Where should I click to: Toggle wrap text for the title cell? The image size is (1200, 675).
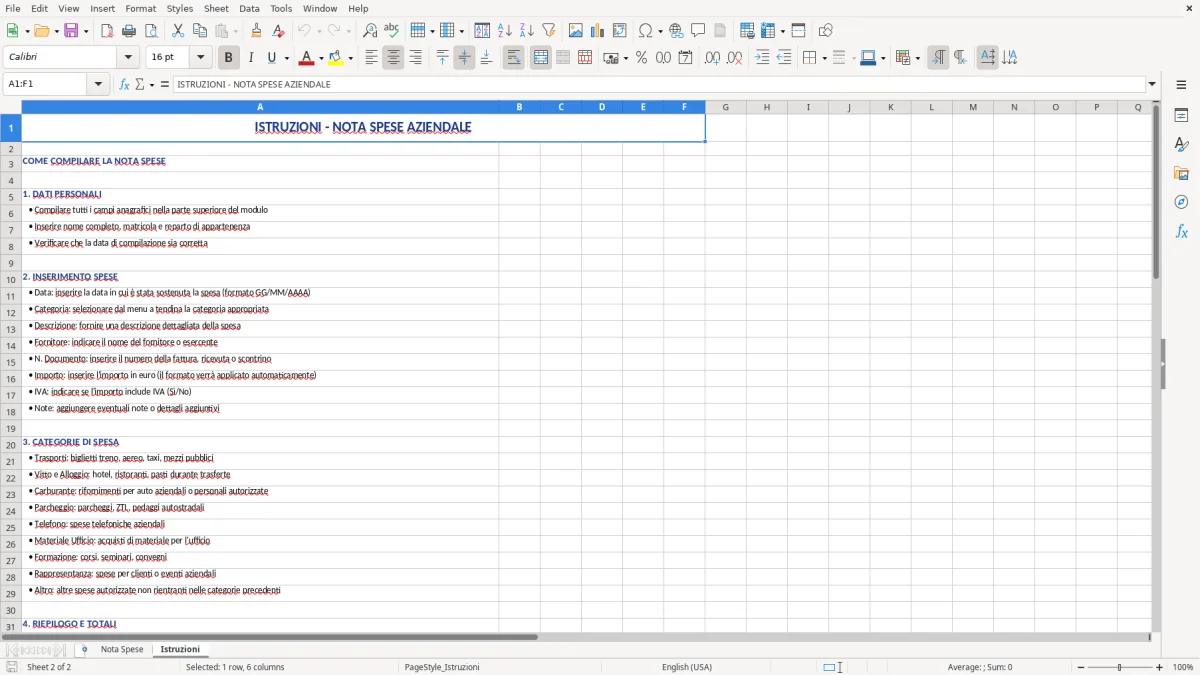pyautogui.click(x=513, y=57)
